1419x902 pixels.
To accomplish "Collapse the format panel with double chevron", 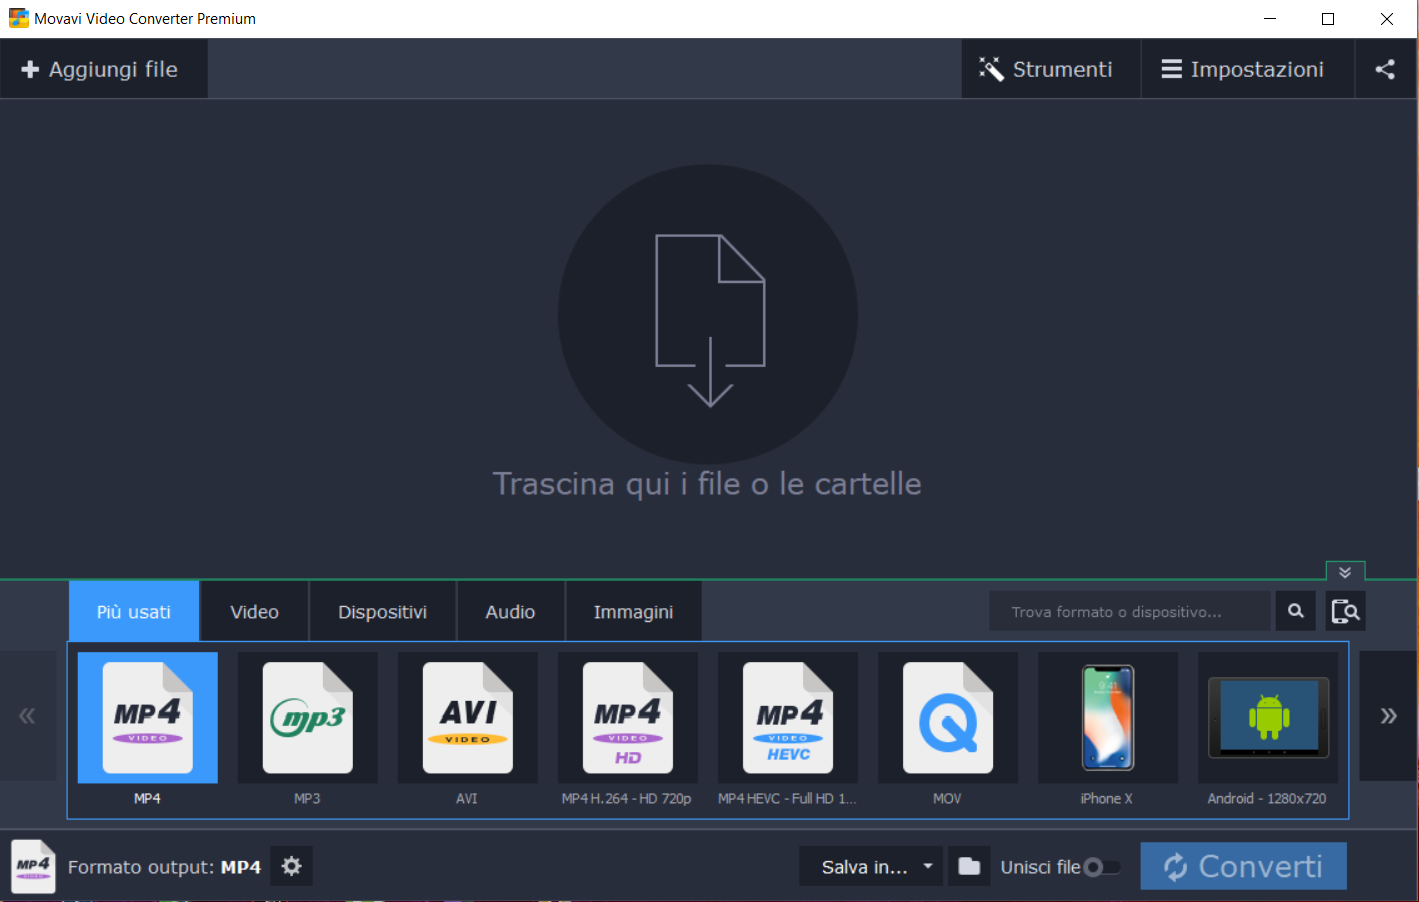I will [1345, 572].
